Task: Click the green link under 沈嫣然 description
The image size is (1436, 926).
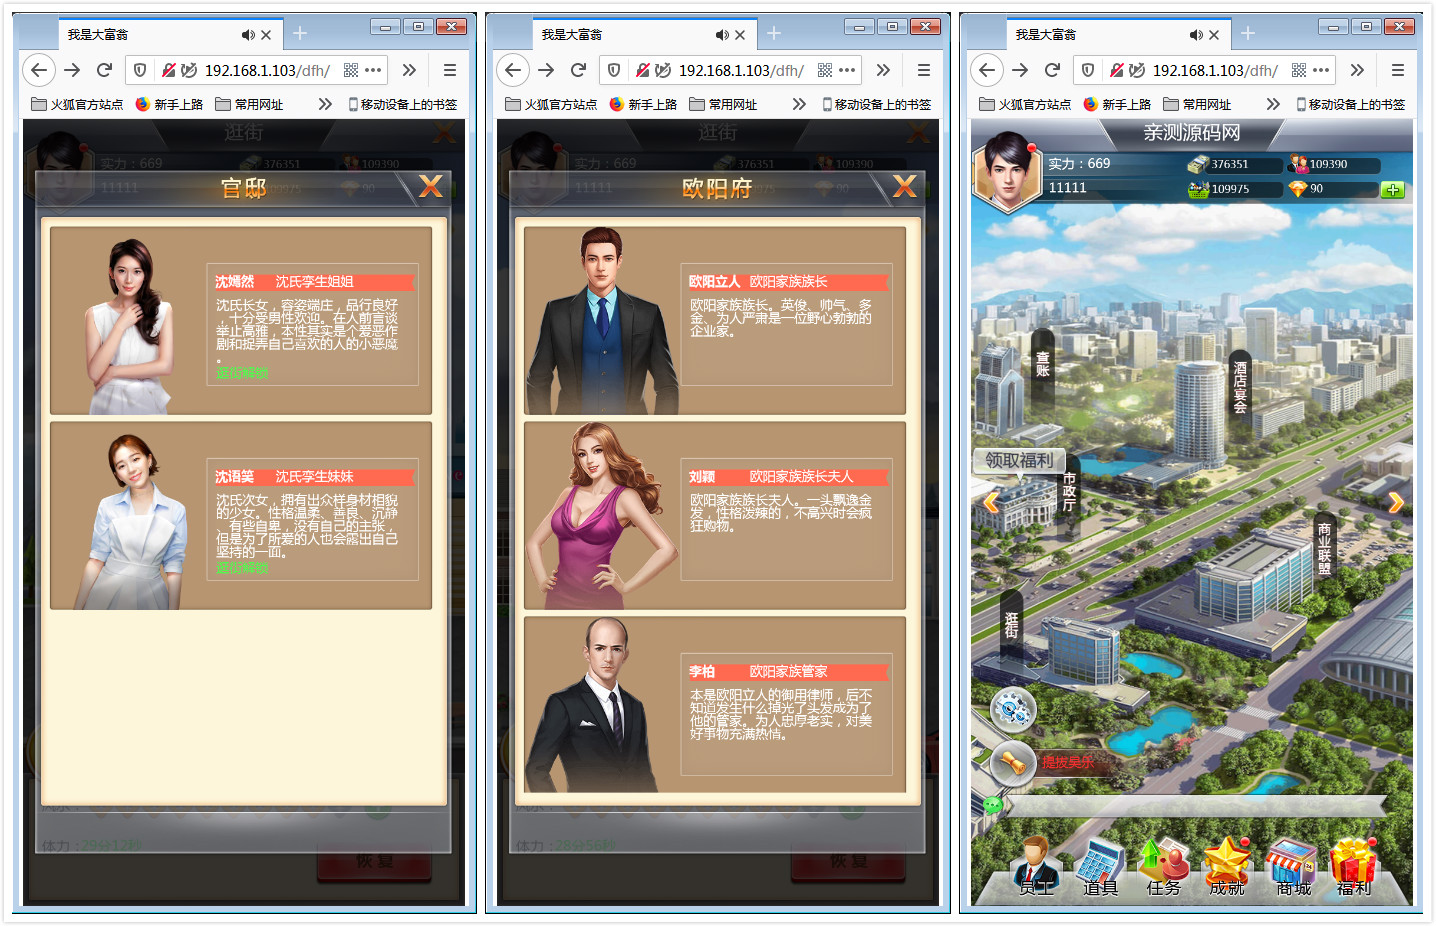Action: coord(242,373)
